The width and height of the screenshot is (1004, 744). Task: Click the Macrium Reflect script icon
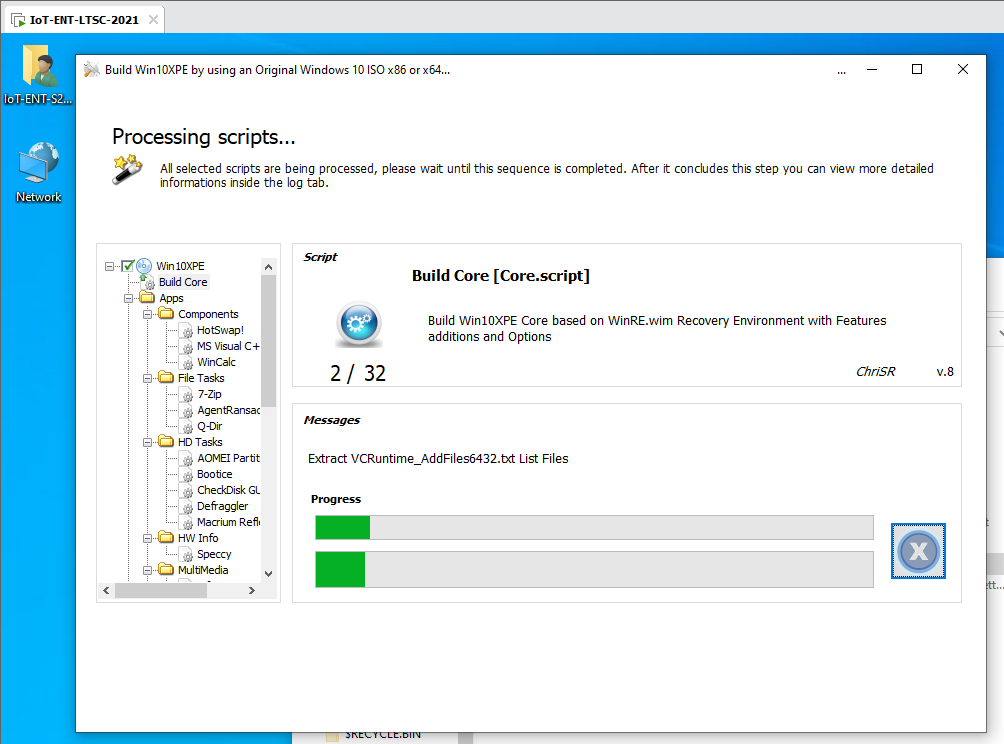pos(186,522)
